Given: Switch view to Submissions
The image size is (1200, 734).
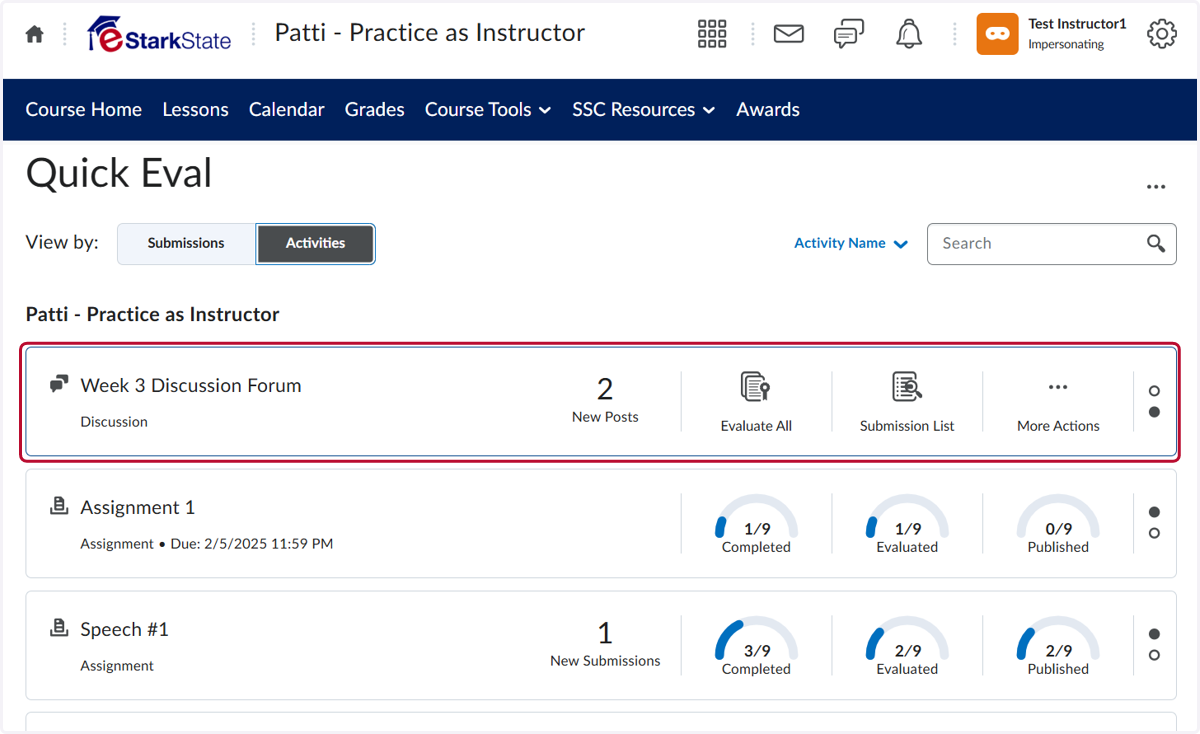Looking at the screenshot, I should click(x=186, y=243).
